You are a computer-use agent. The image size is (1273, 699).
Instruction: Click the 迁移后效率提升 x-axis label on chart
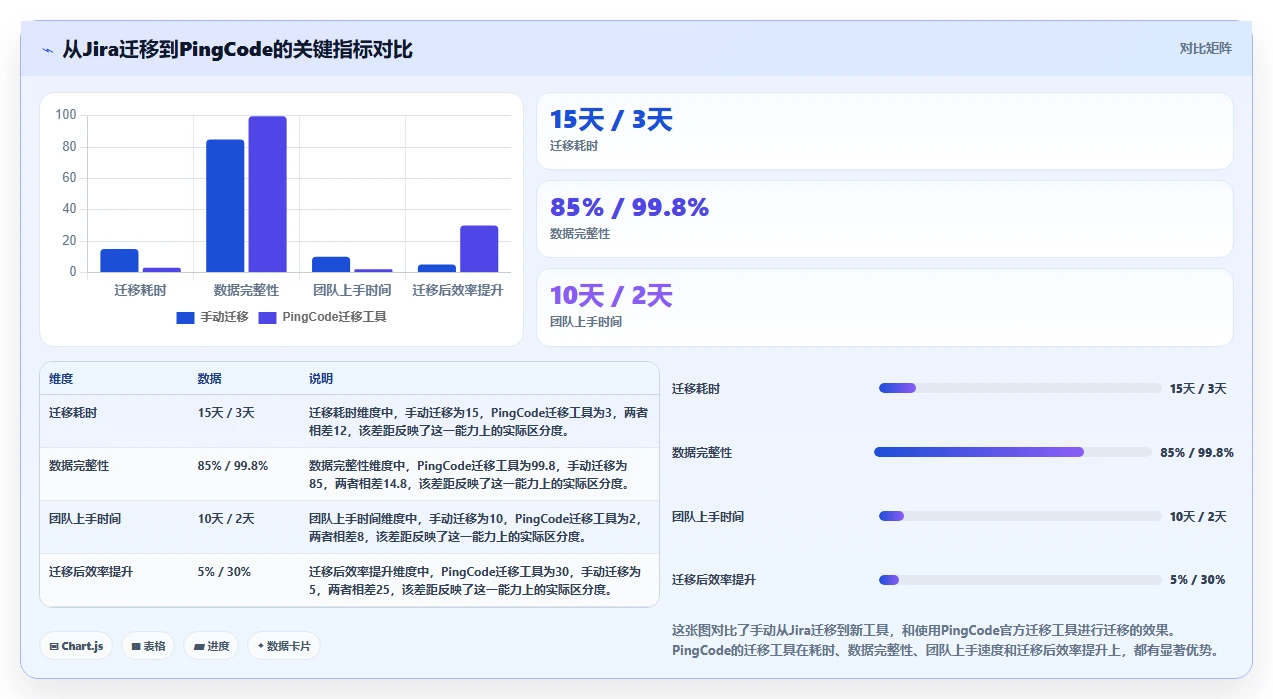pyautogui.click(x=458, y=290)
